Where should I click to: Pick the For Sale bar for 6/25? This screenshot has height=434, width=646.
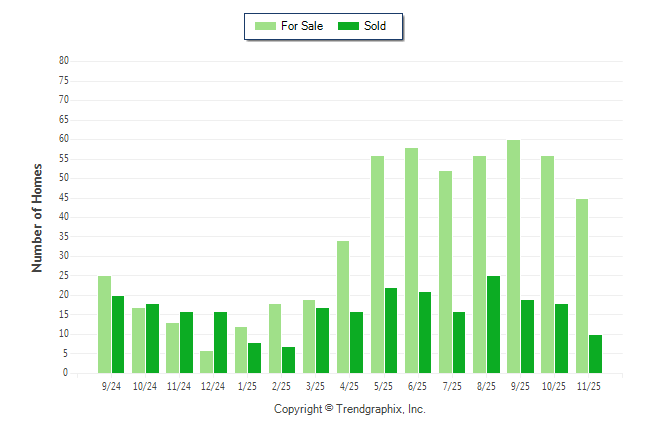411,261
